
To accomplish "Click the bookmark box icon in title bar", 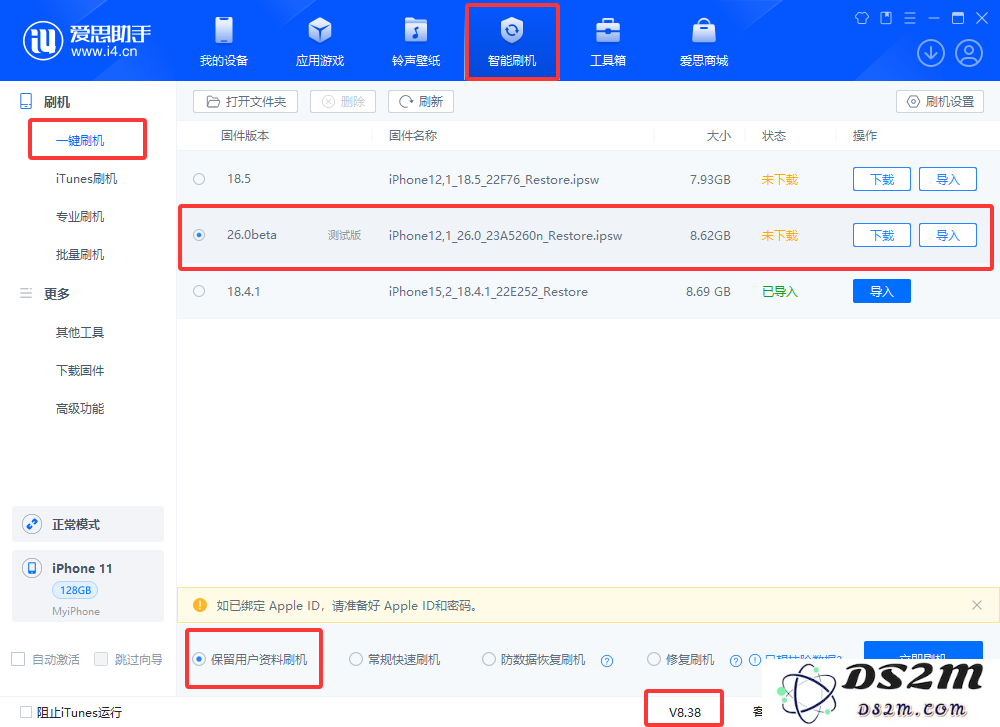I will pyautogui.click(x=886, y=18).
